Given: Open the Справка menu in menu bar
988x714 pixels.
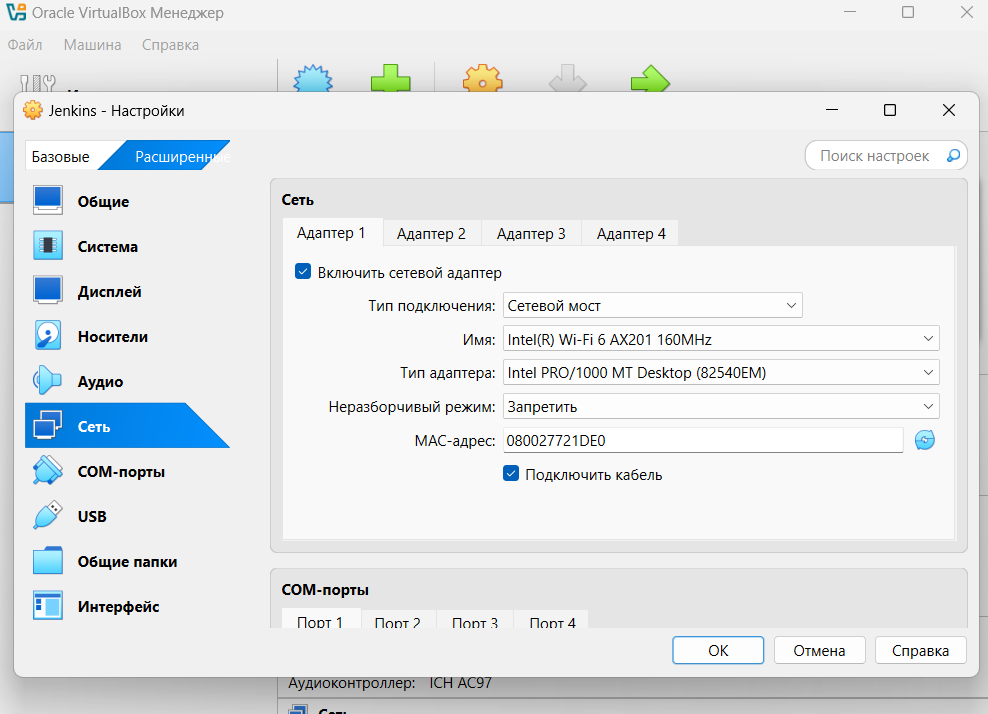Looking at the screenshot, I should click(170, 45).
